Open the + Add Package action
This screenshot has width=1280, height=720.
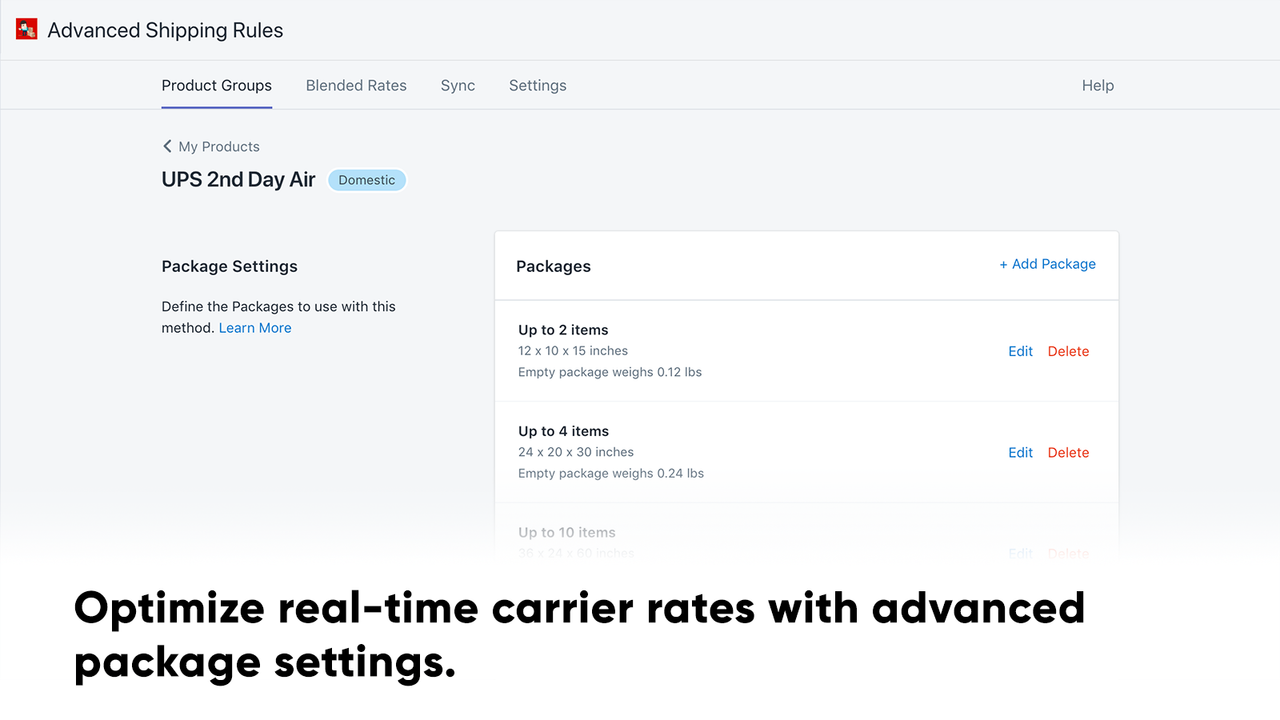1047,264
